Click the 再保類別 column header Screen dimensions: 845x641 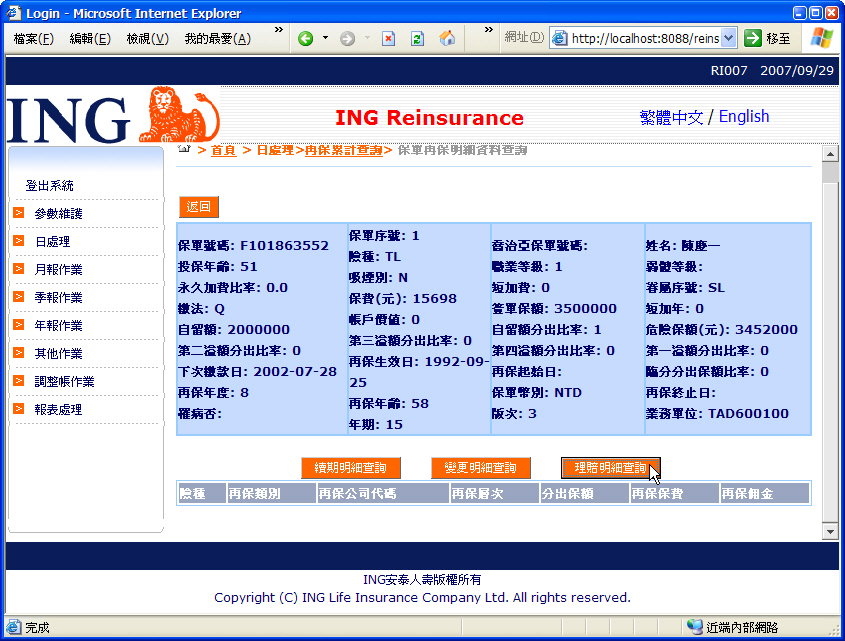[271, 493]
